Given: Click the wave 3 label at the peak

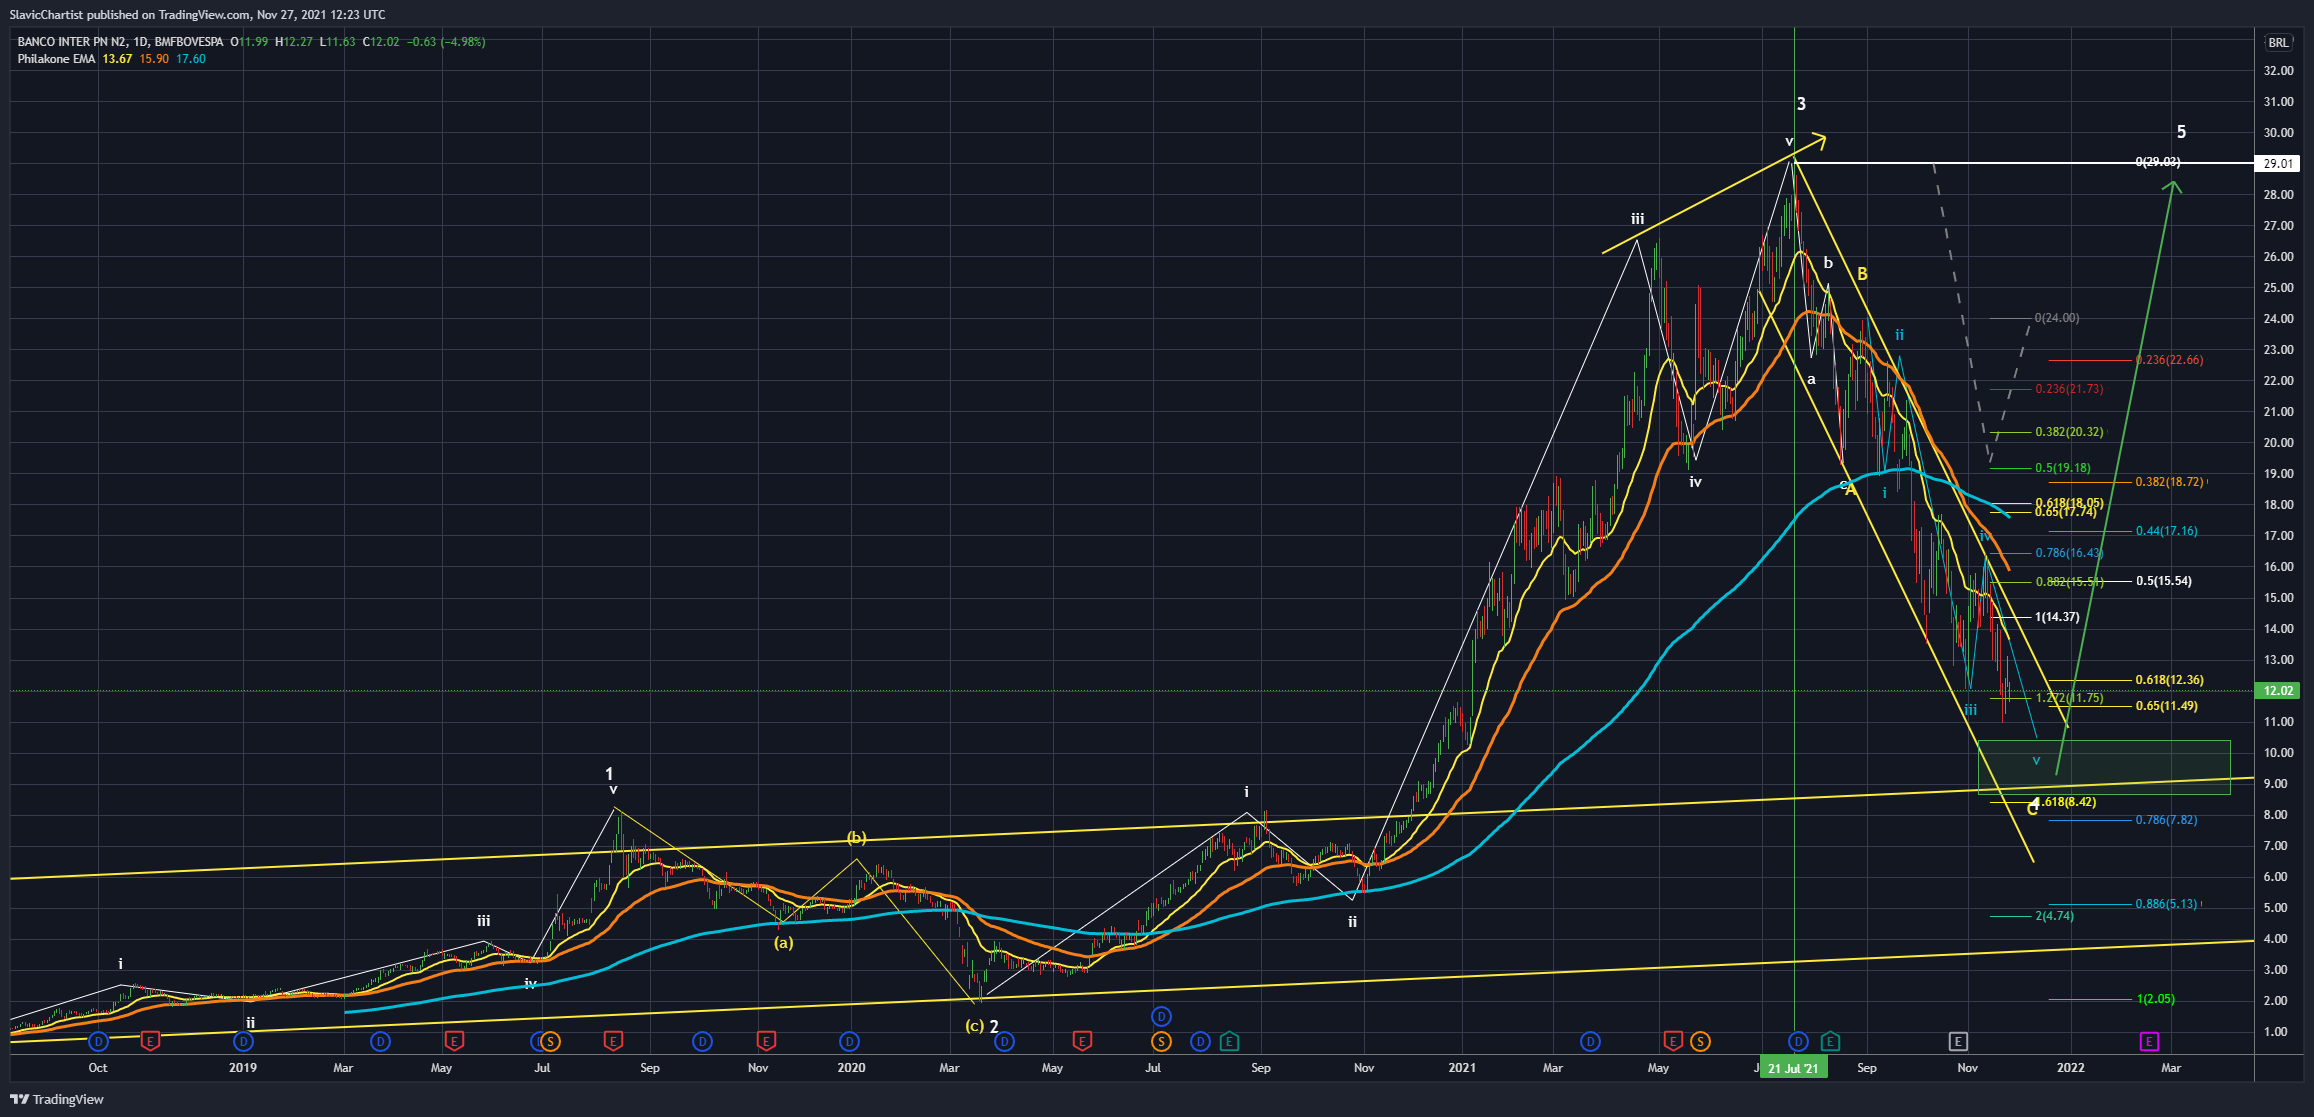Looking at the screenshot, I should tap(1801, 104).
